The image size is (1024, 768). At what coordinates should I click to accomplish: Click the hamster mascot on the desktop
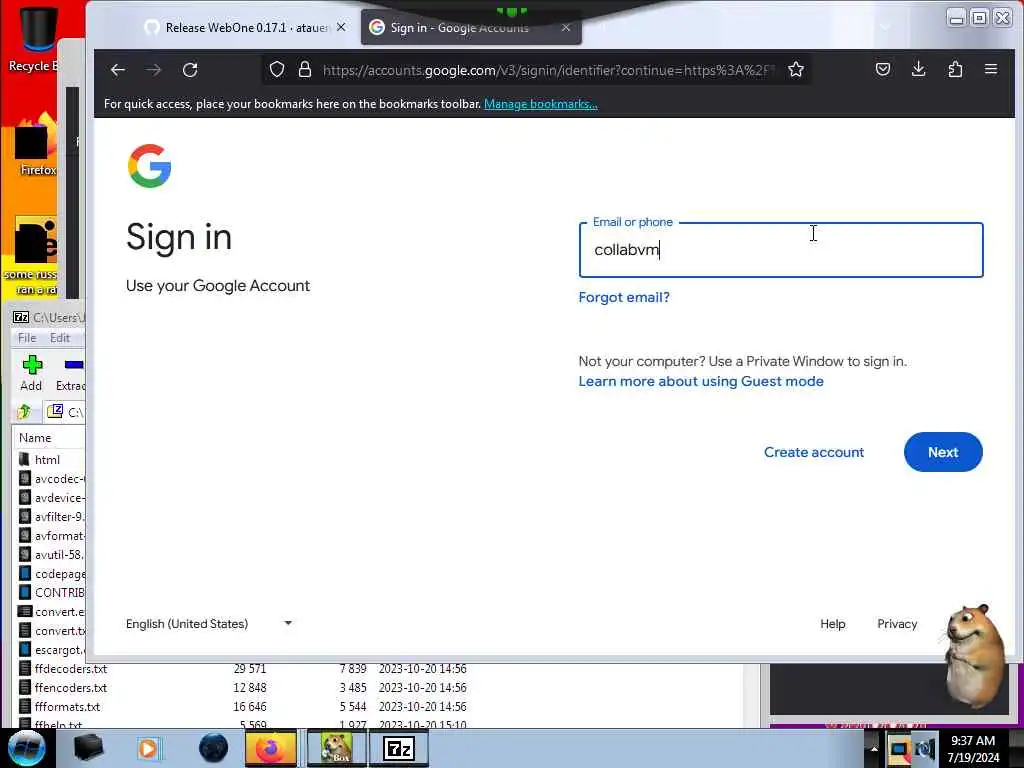pos(976,656)
